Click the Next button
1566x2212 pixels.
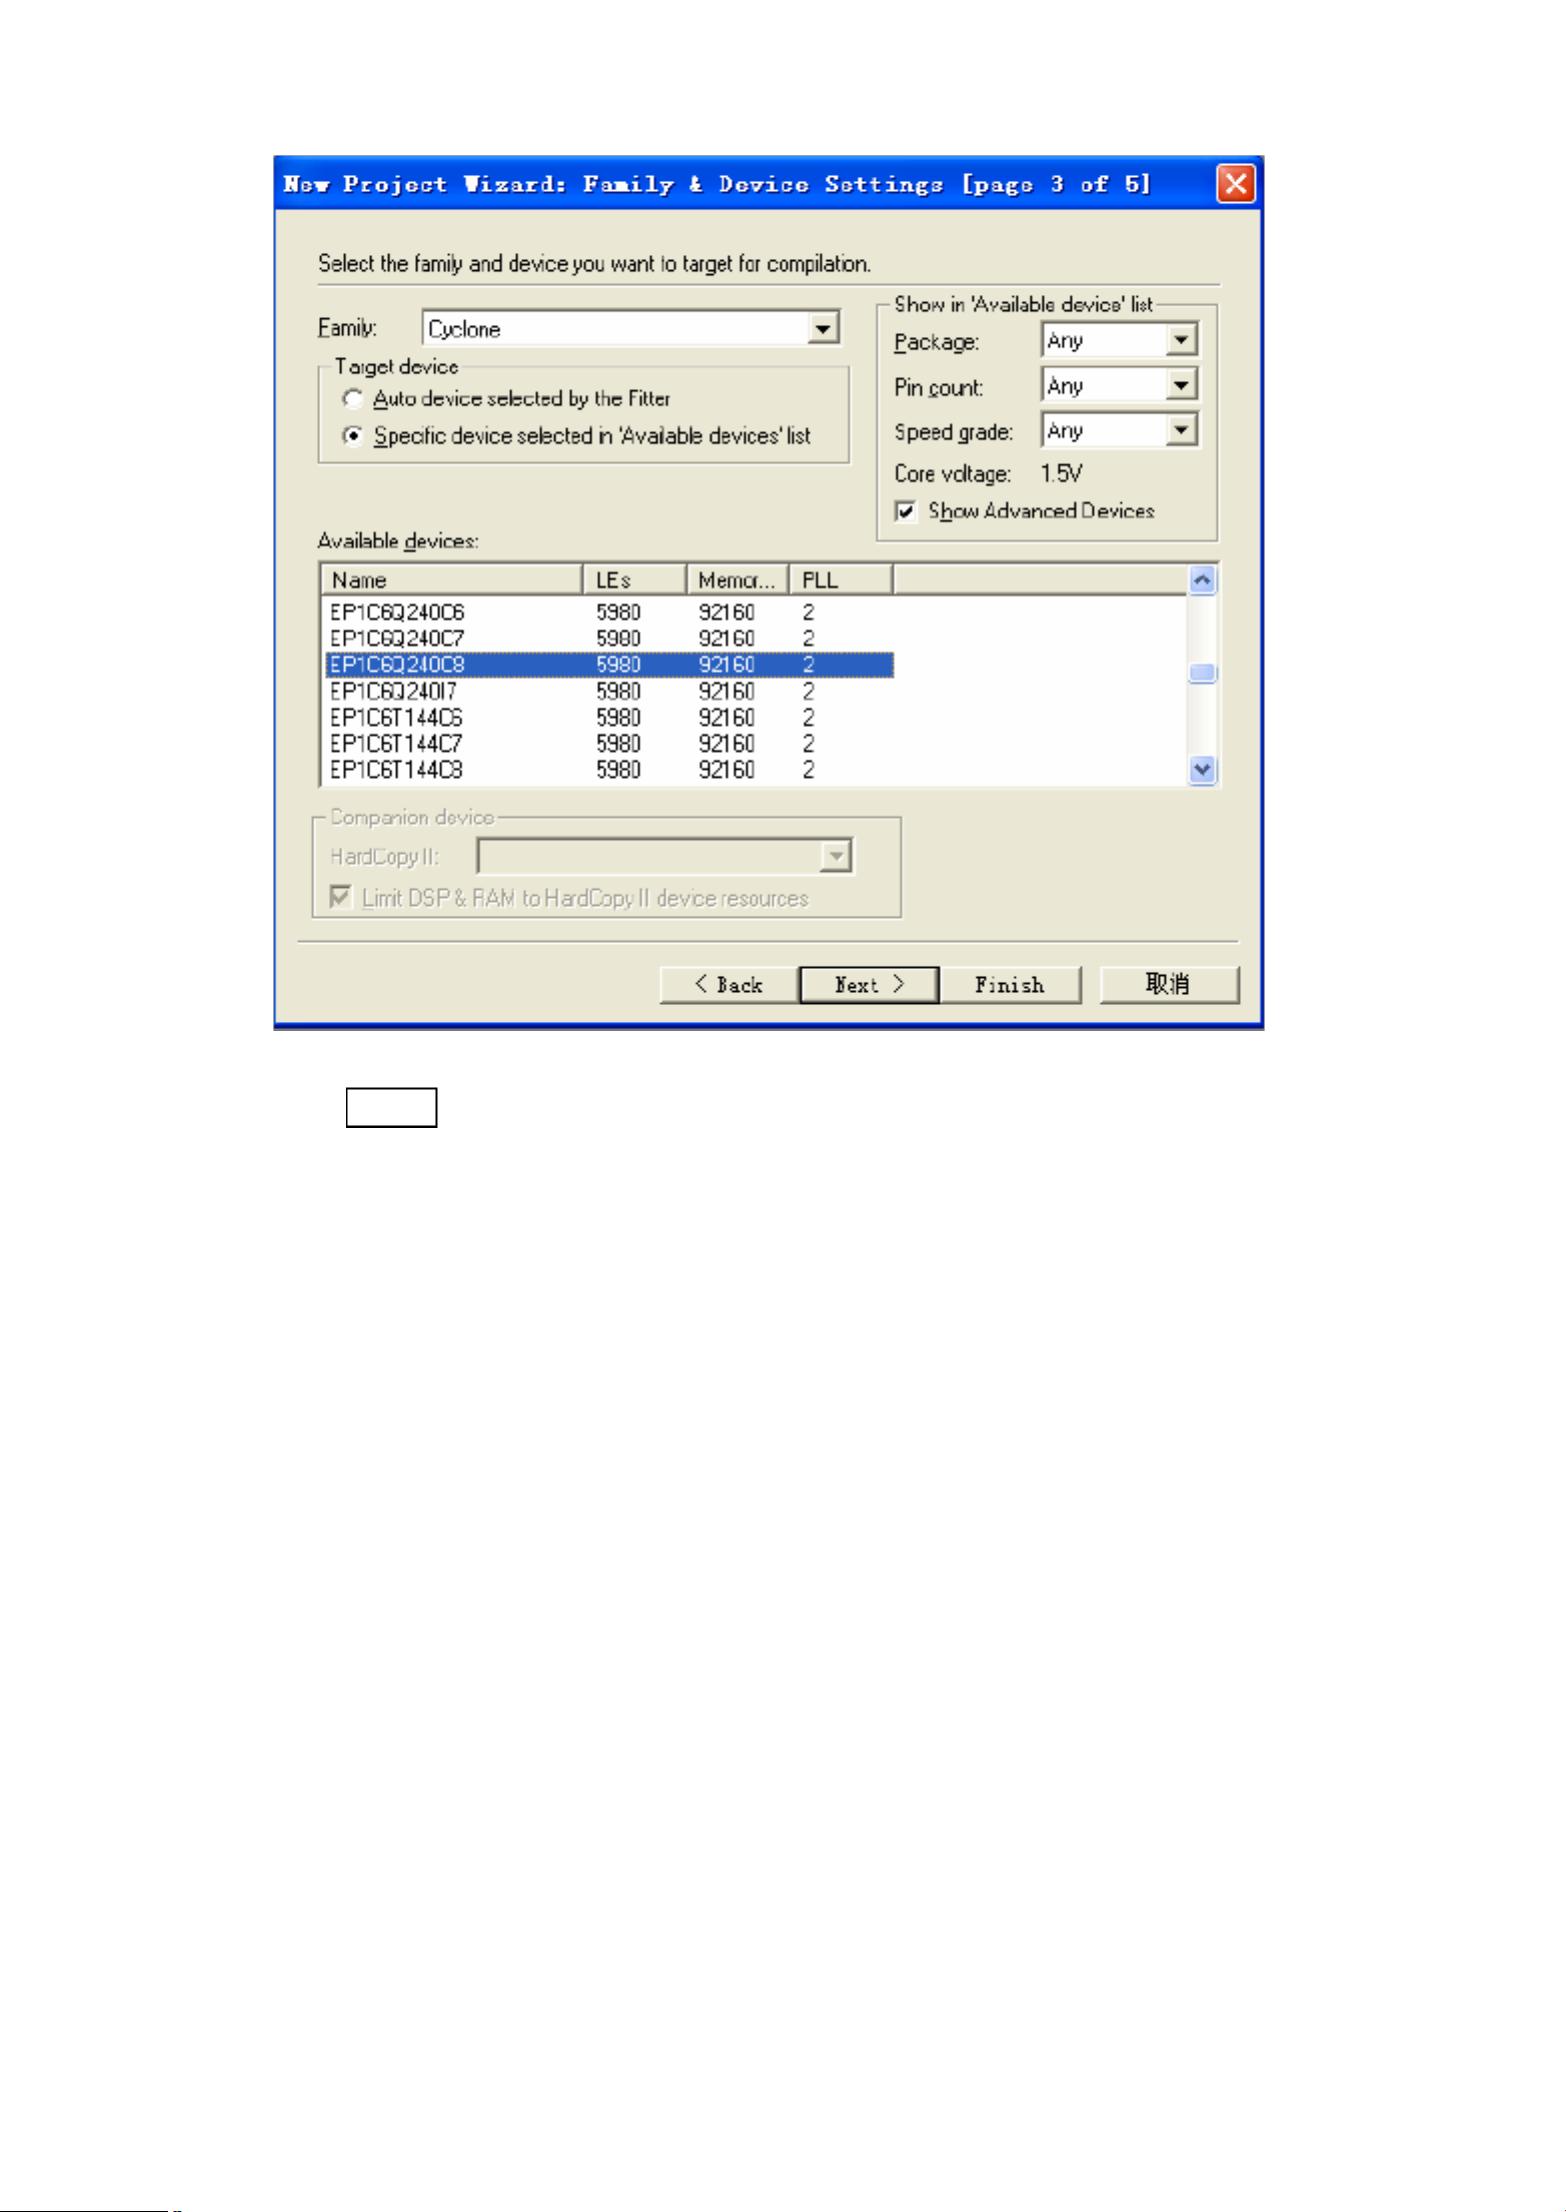click(869, 985)
